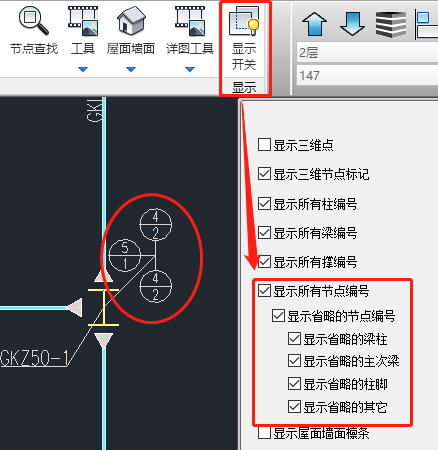Click the 147 value field
Viewport: 438px width, 450px height.
click(367, 75)
